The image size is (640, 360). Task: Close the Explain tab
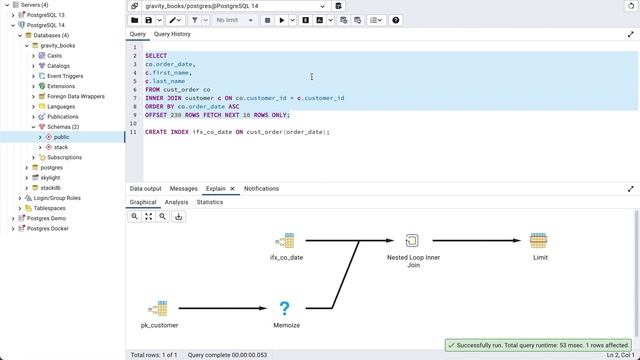(232, 189)
